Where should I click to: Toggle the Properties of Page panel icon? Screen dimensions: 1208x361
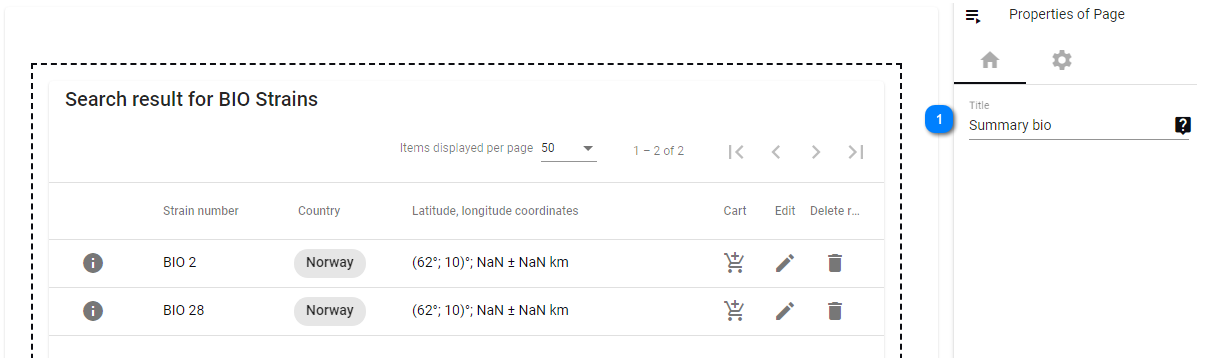(x=973, y=16)
